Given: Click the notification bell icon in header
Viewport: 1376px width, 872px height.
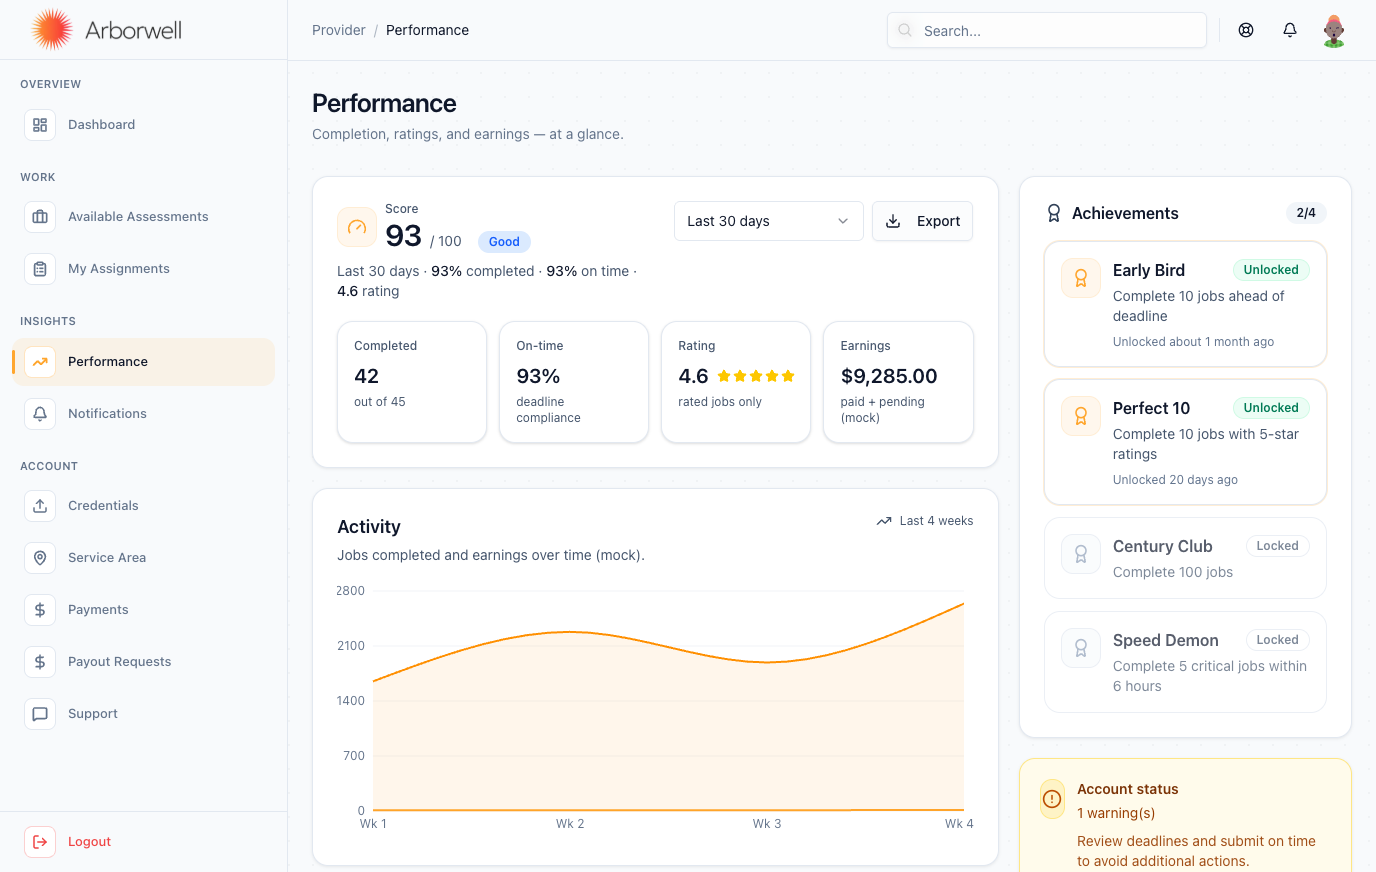Looking at the screenshot, I should click(1290, 30).
